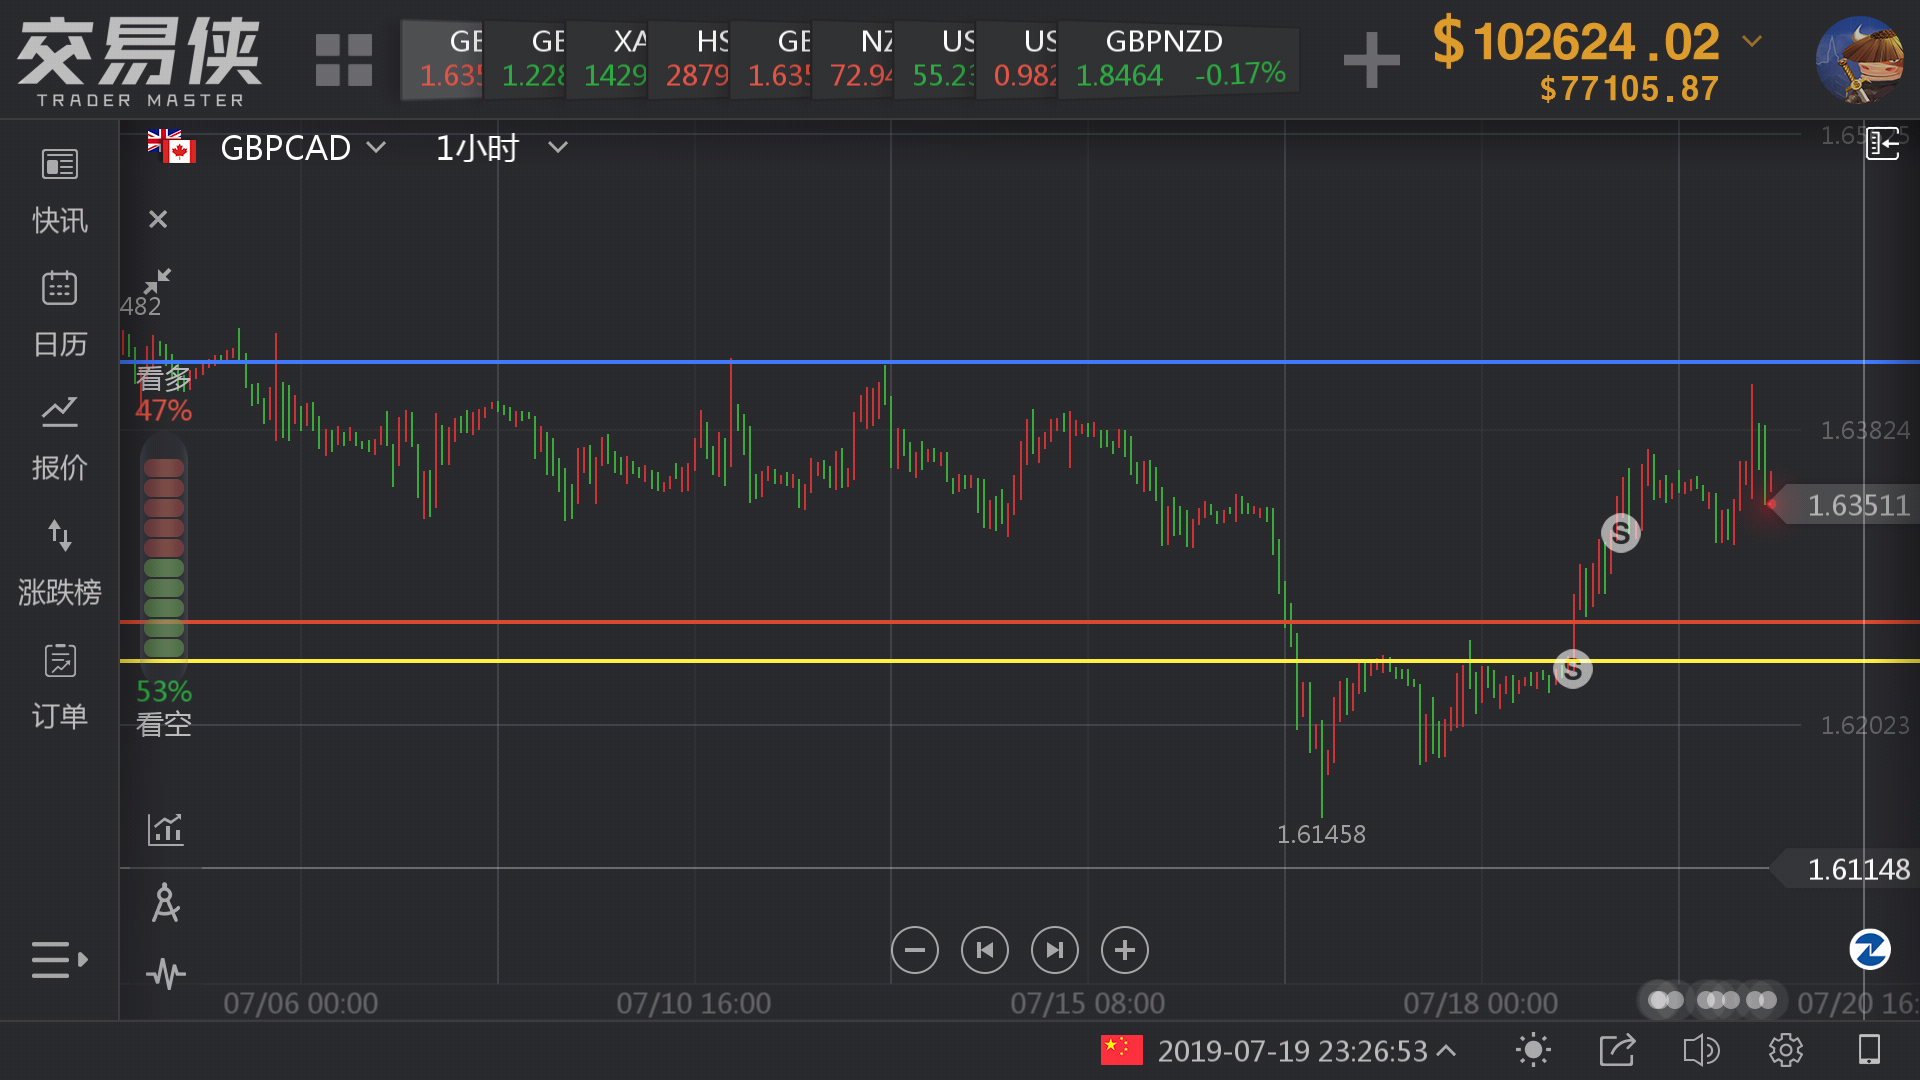Viewport: 1920px width, 1080px height.
Task: Expand the account balance dropdown arrow
Action: (x=1751, y=41)
